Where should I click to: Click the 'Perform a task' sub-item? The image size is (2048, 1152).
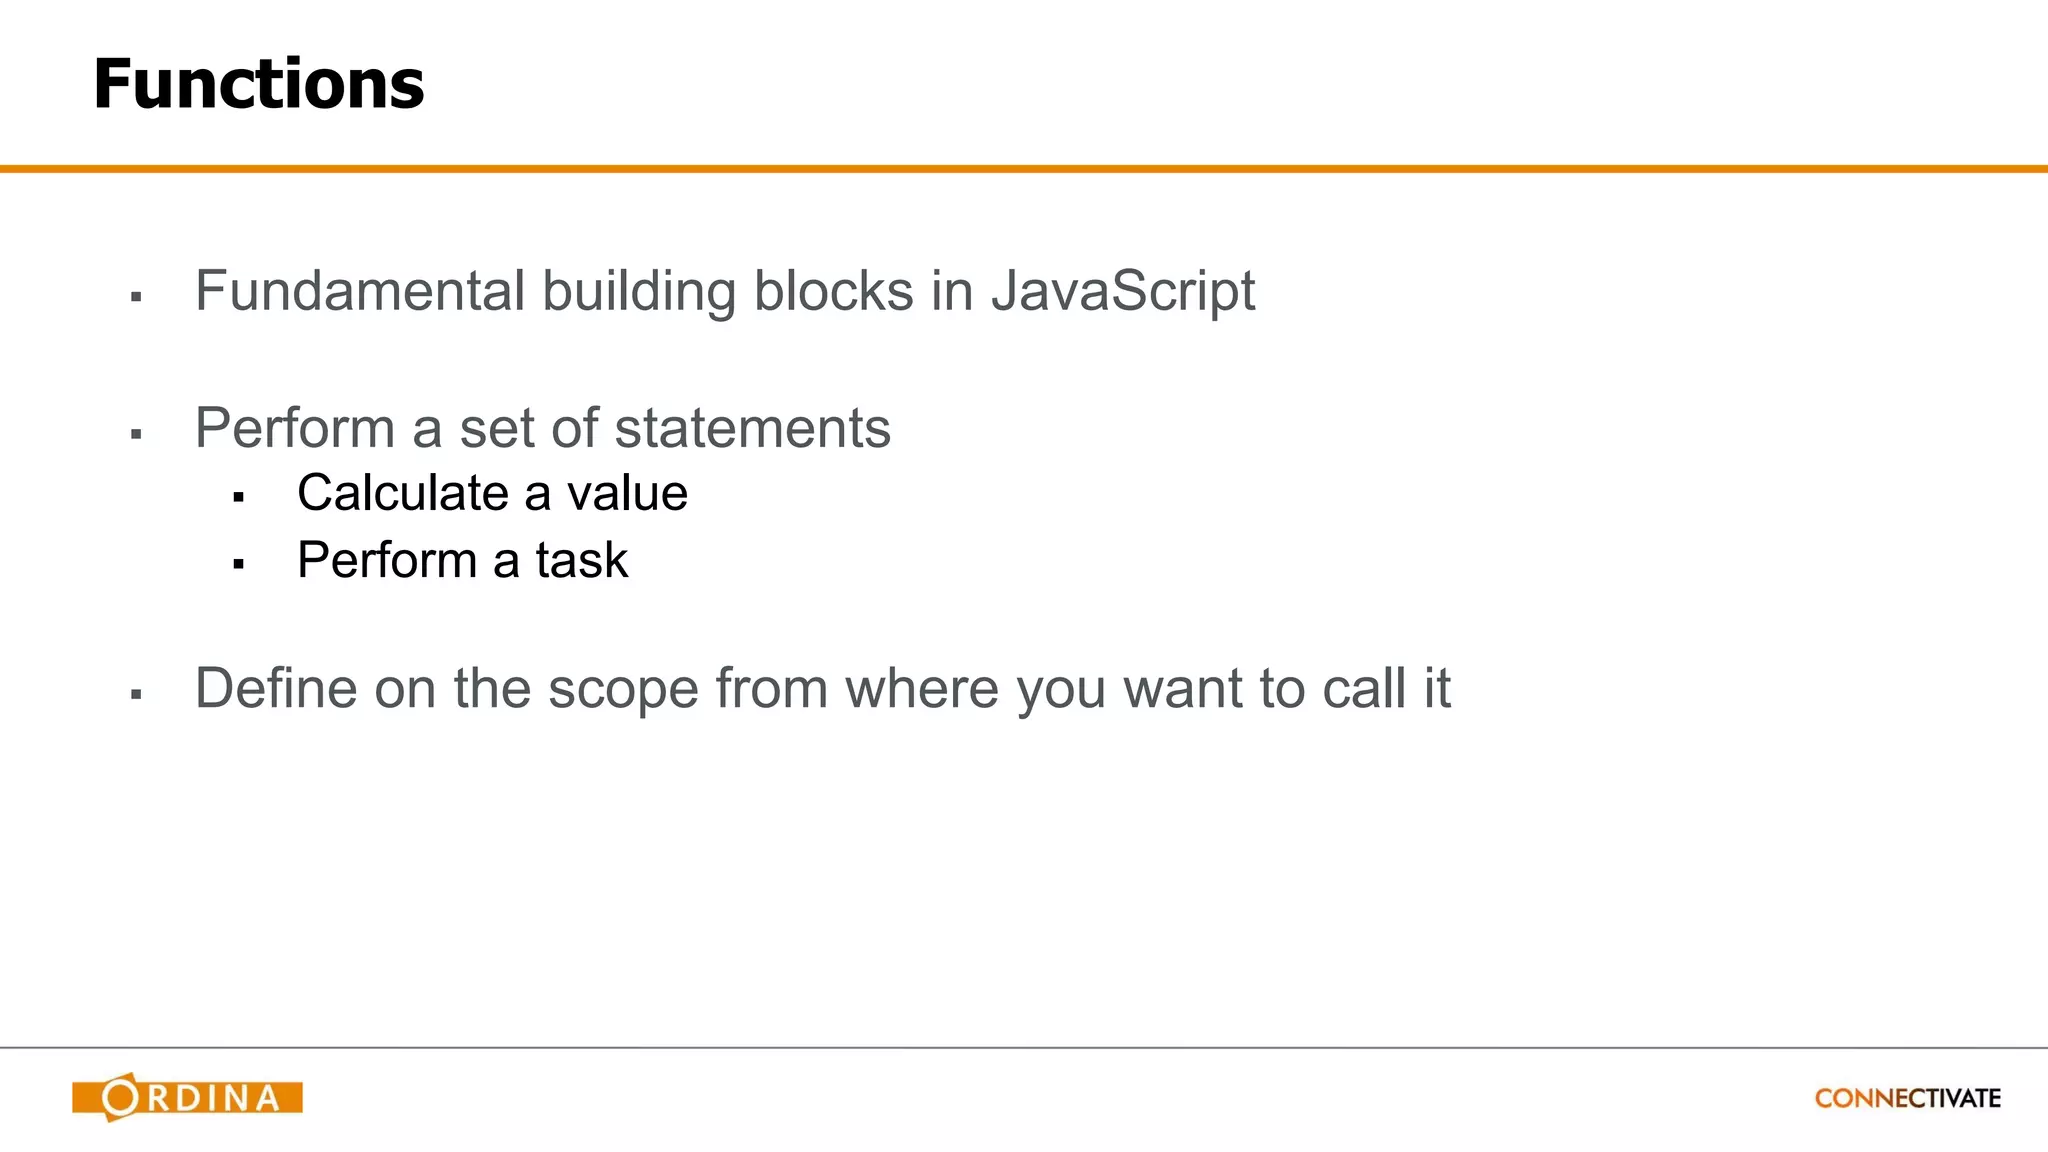point(462,559)
